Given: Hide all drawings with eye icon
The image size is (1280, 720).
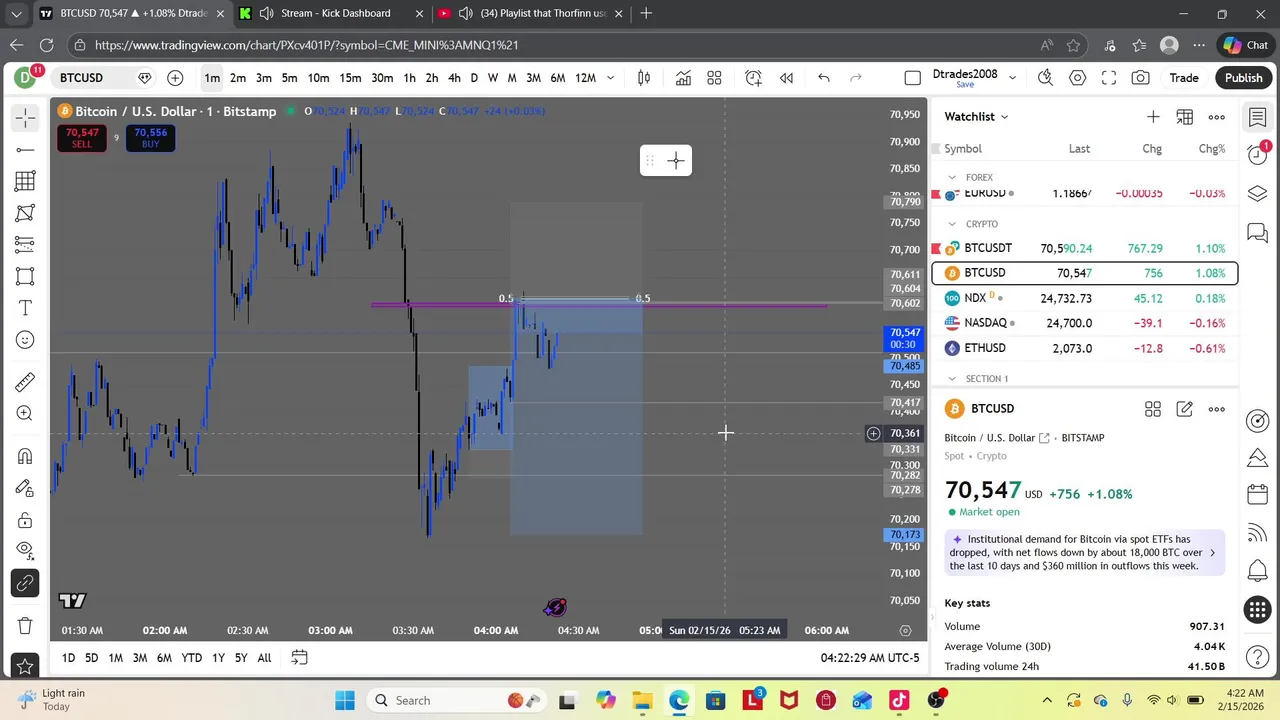Looking at the screenshot, I should 25,551.
